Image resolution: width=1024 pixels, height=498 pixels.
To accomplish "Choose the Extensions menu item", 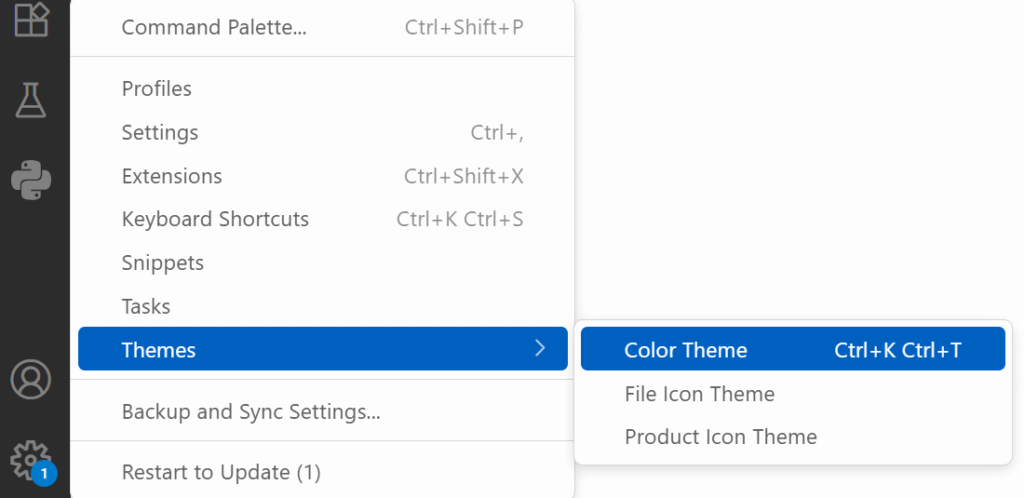I will coord(172,176).
